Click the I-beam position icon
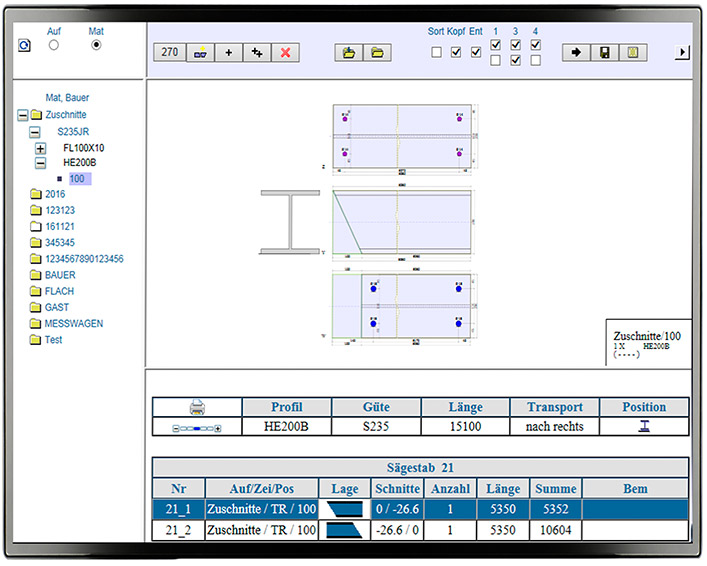Image resolution: width=707 pixels, height=566 pixels. 643,426
